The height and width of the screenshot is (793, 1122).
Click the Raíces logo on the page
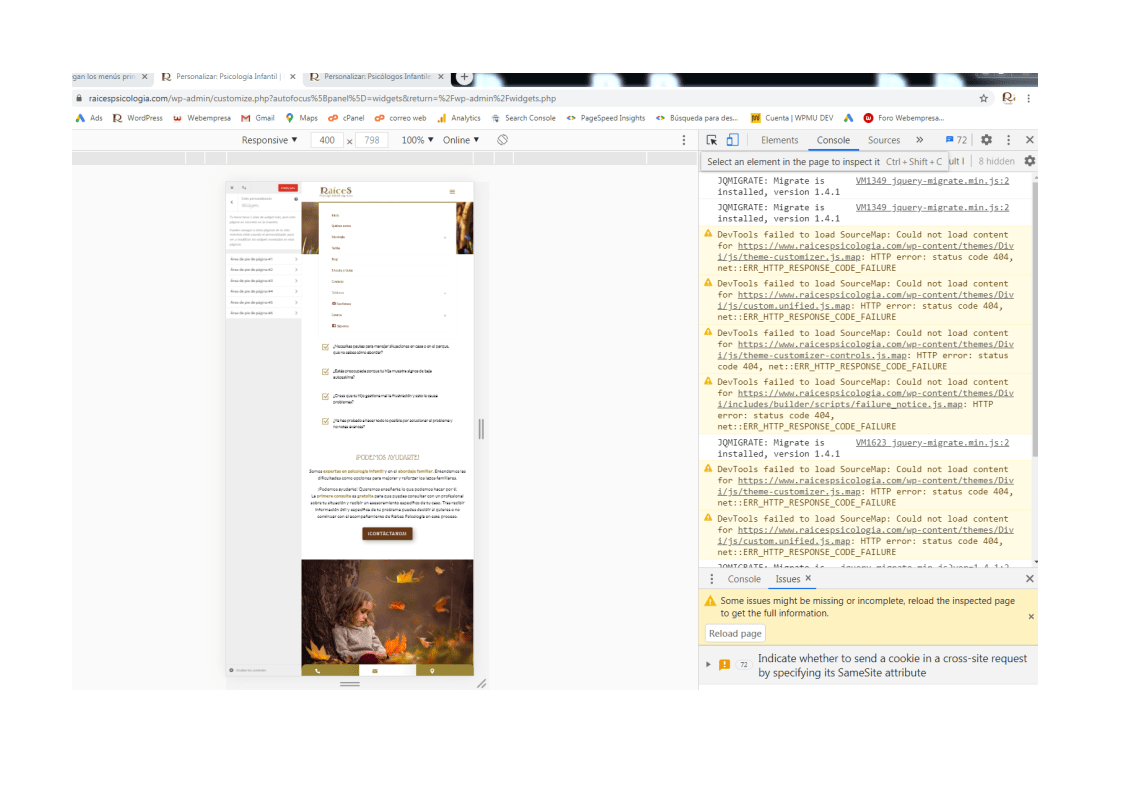(336, 191)
